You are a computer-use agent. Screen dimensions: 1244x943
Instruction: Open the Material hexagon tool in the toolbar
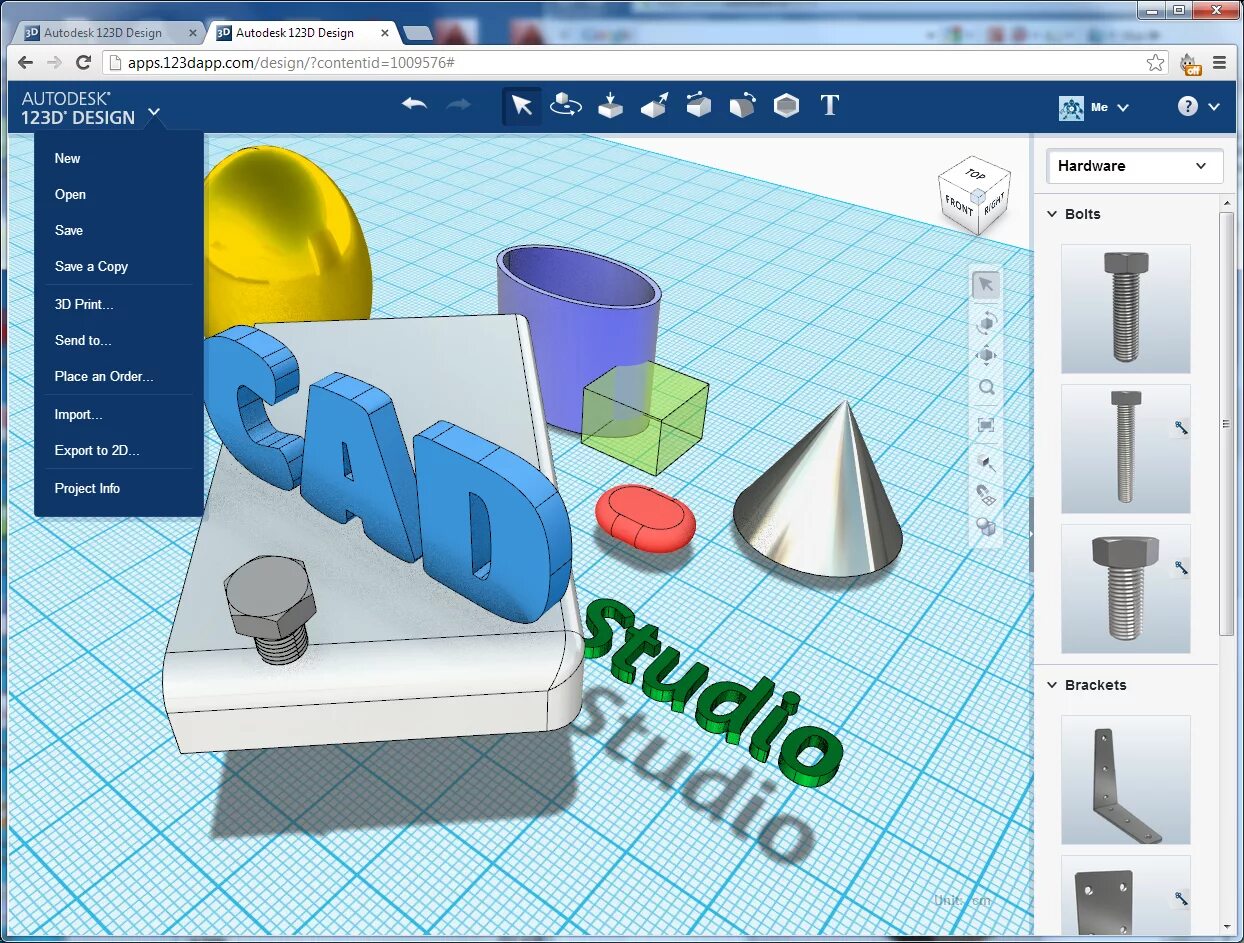click(787, 105)
